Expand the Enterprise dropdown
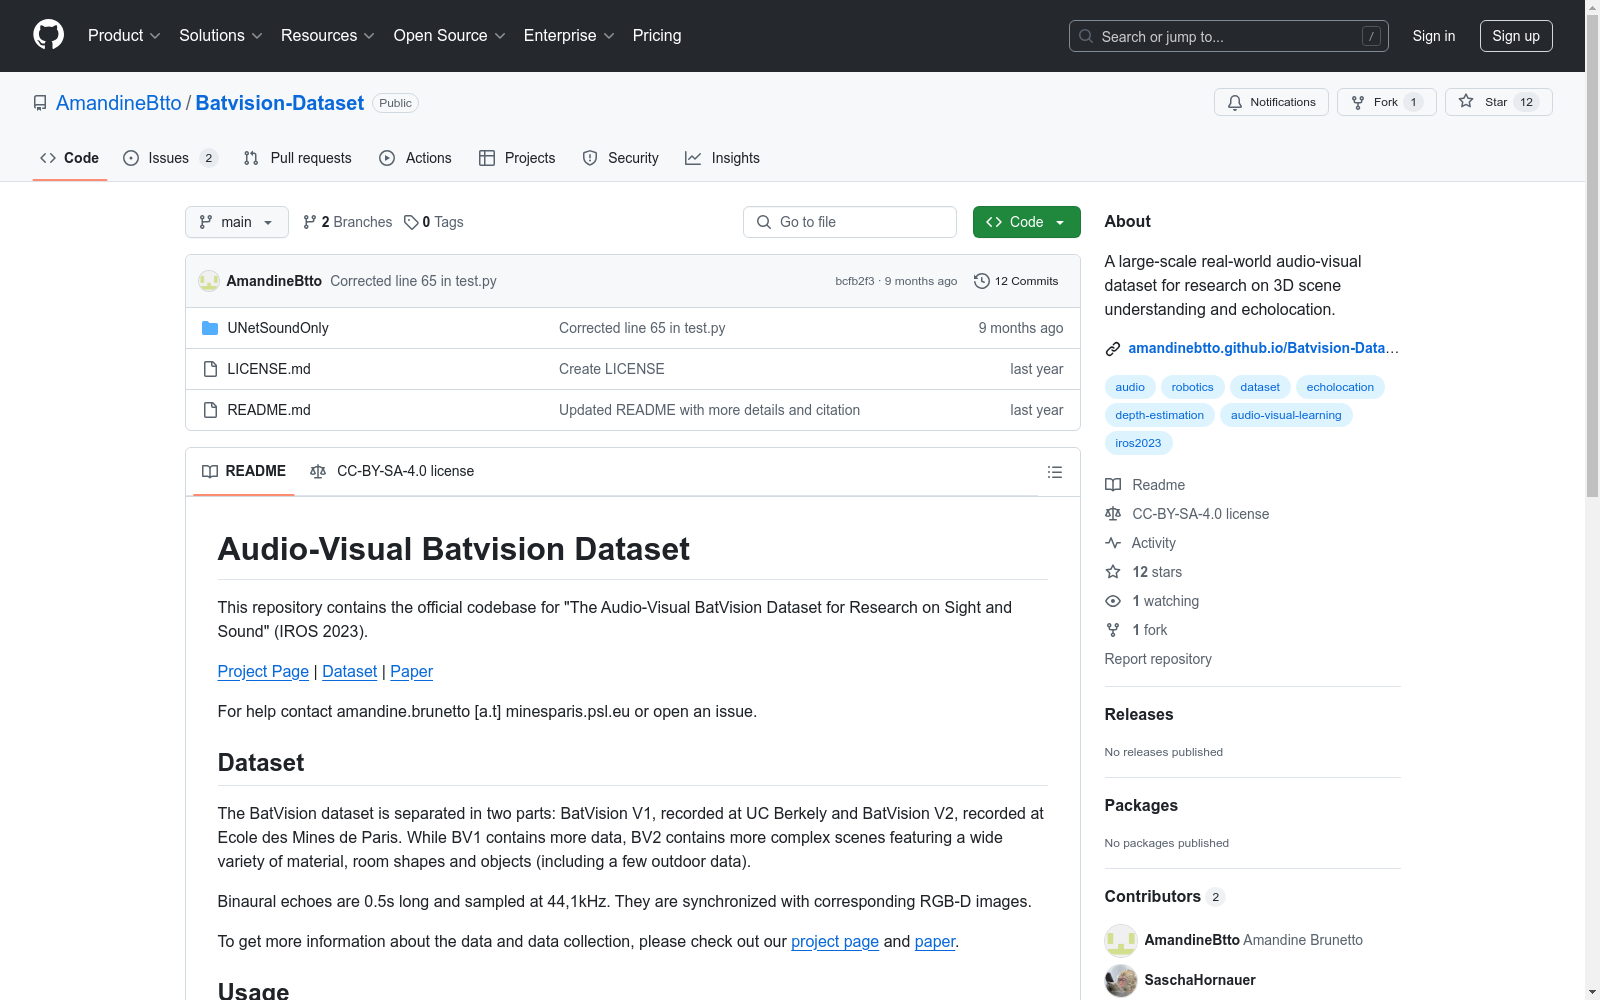1600x1000 pixels. click(569, 36)
